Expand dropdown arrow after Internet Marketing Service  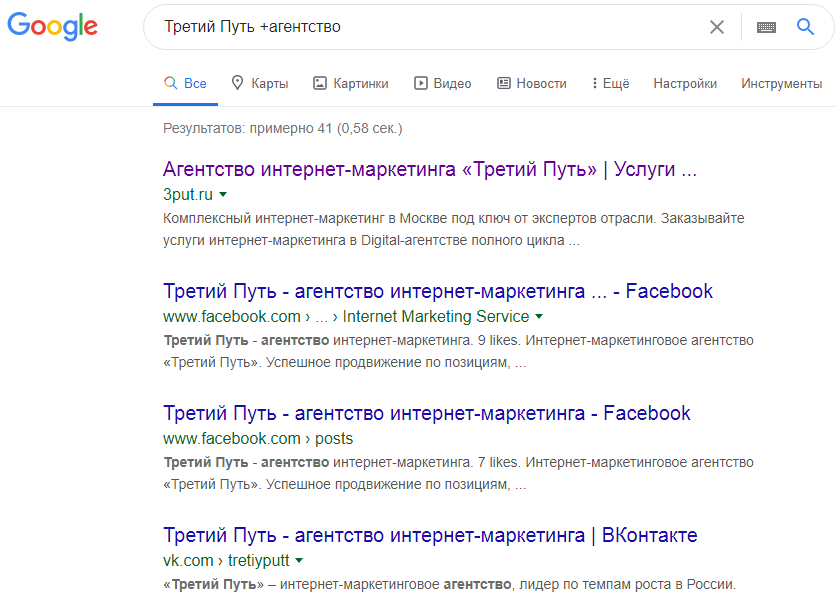coord(539,316)
